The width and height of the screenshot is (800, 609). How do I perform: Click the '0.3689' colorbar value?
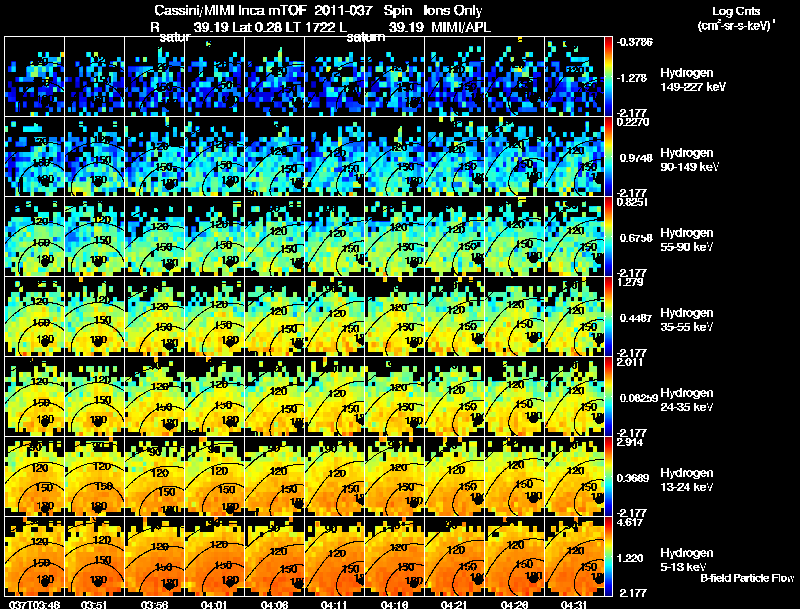[633, 478]
